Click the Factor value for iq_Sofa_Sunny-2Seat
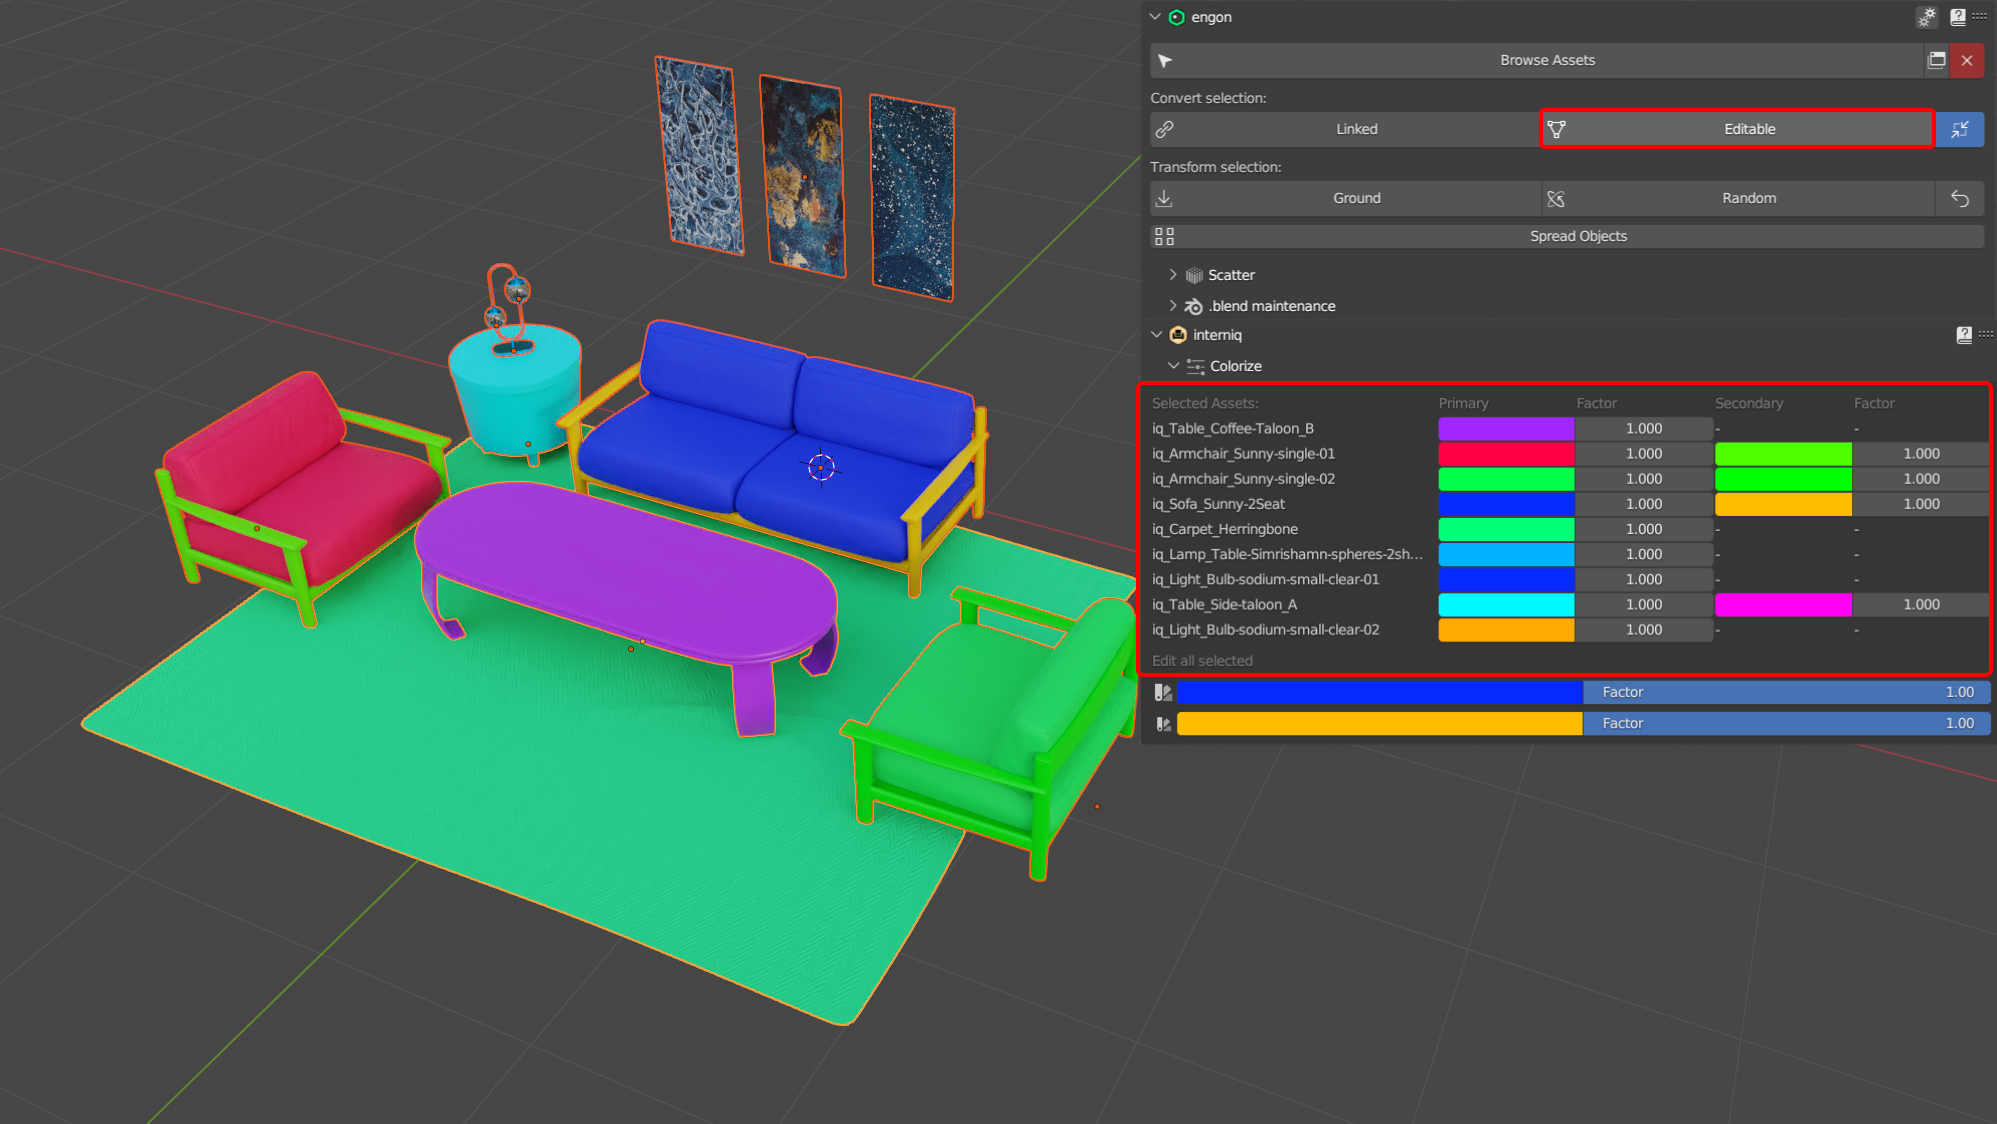The width and height of the screenshot is (1997, 1124). [1643, 503]
